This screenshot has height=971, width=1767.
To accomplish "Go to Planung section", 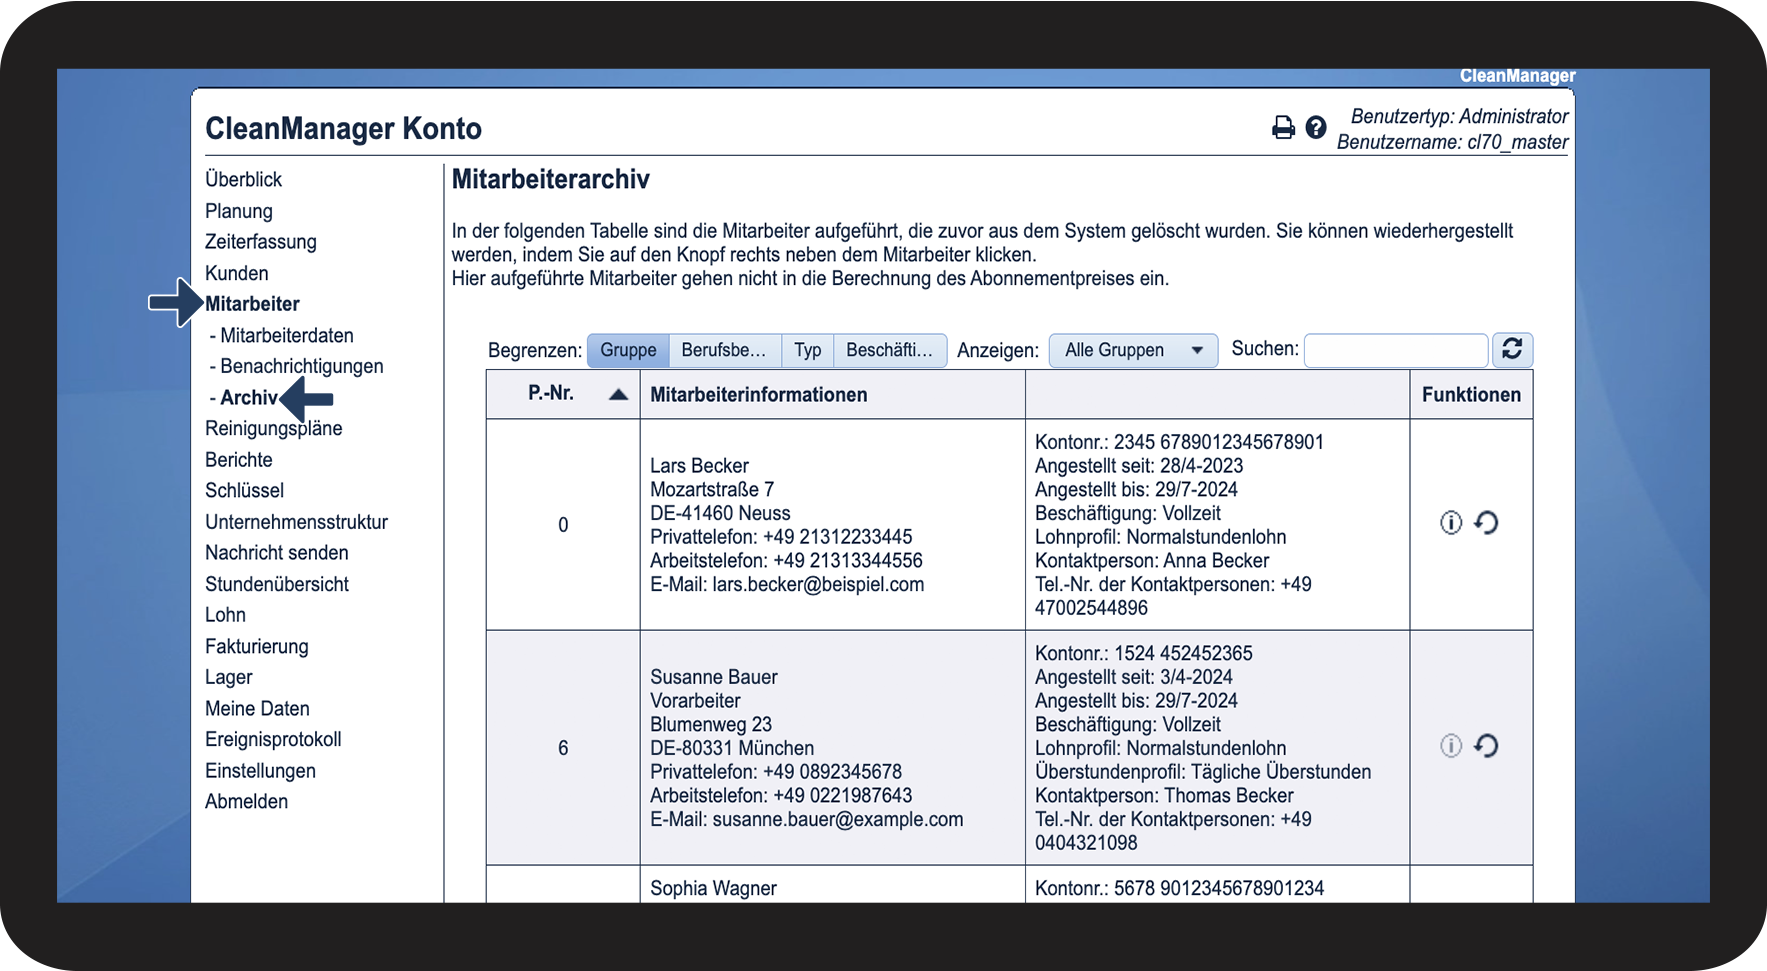I will tap(239, 211).
